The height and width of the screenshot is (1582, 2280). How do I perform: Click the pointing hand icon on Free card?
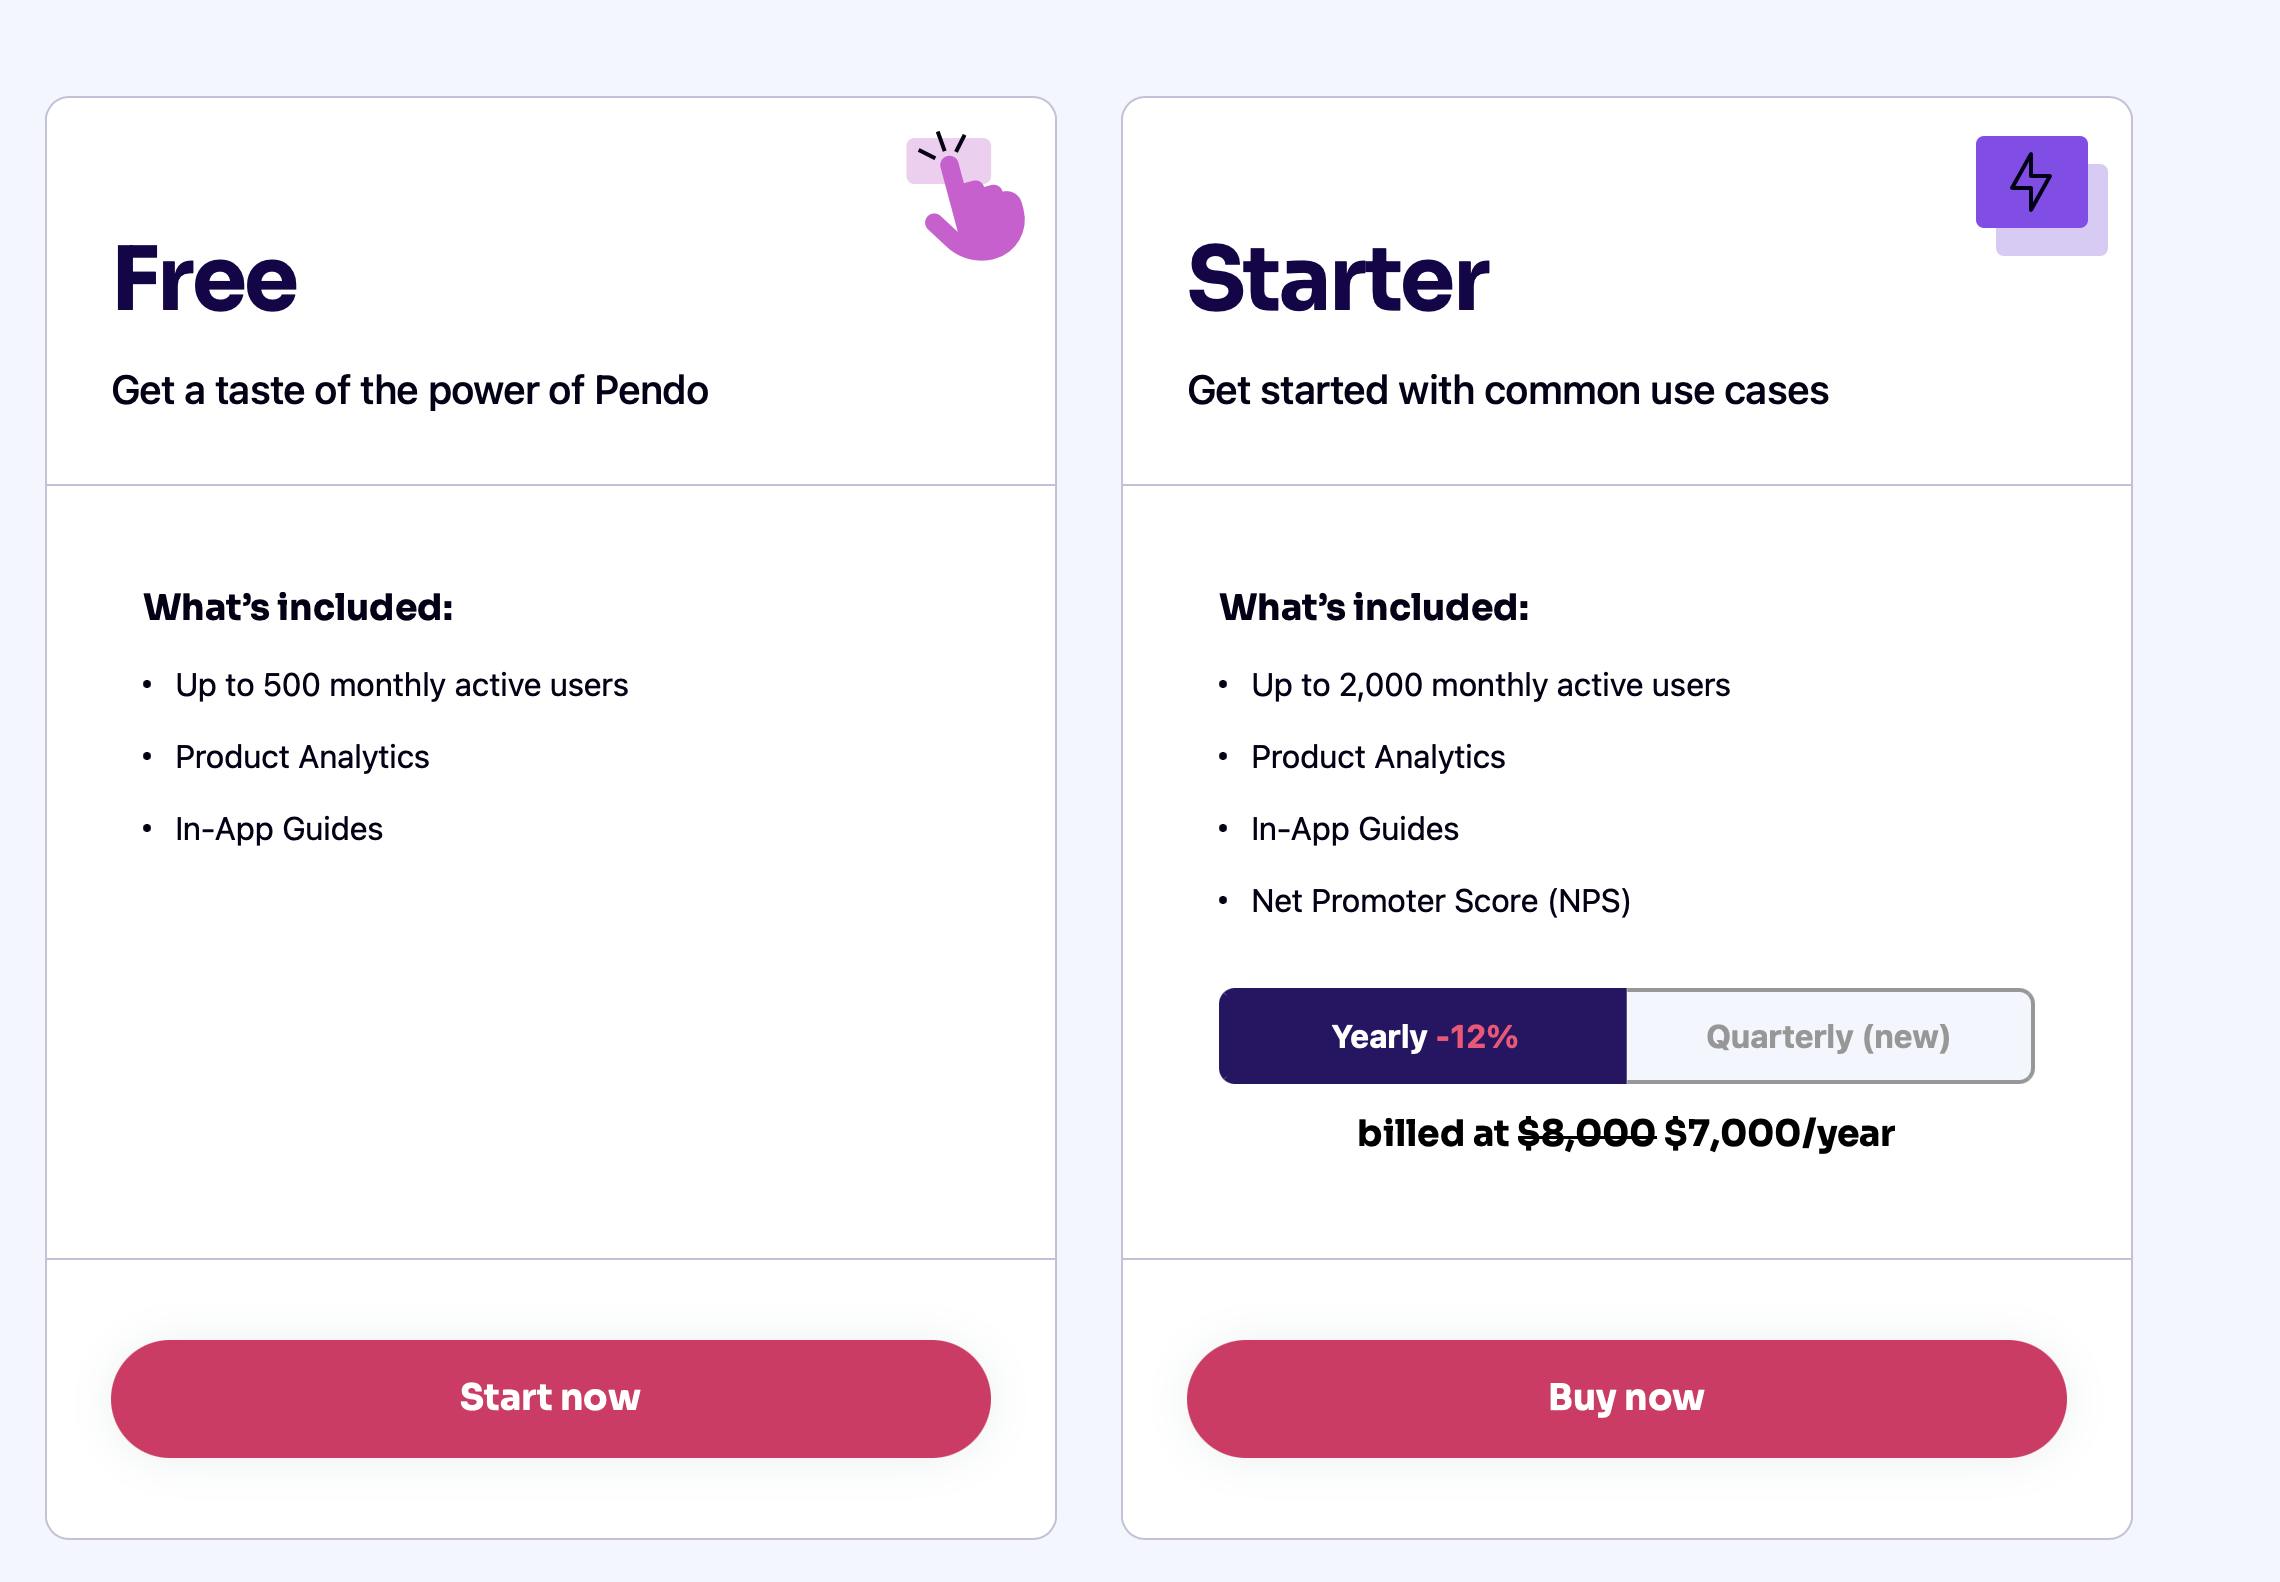(x=966, y=197)
